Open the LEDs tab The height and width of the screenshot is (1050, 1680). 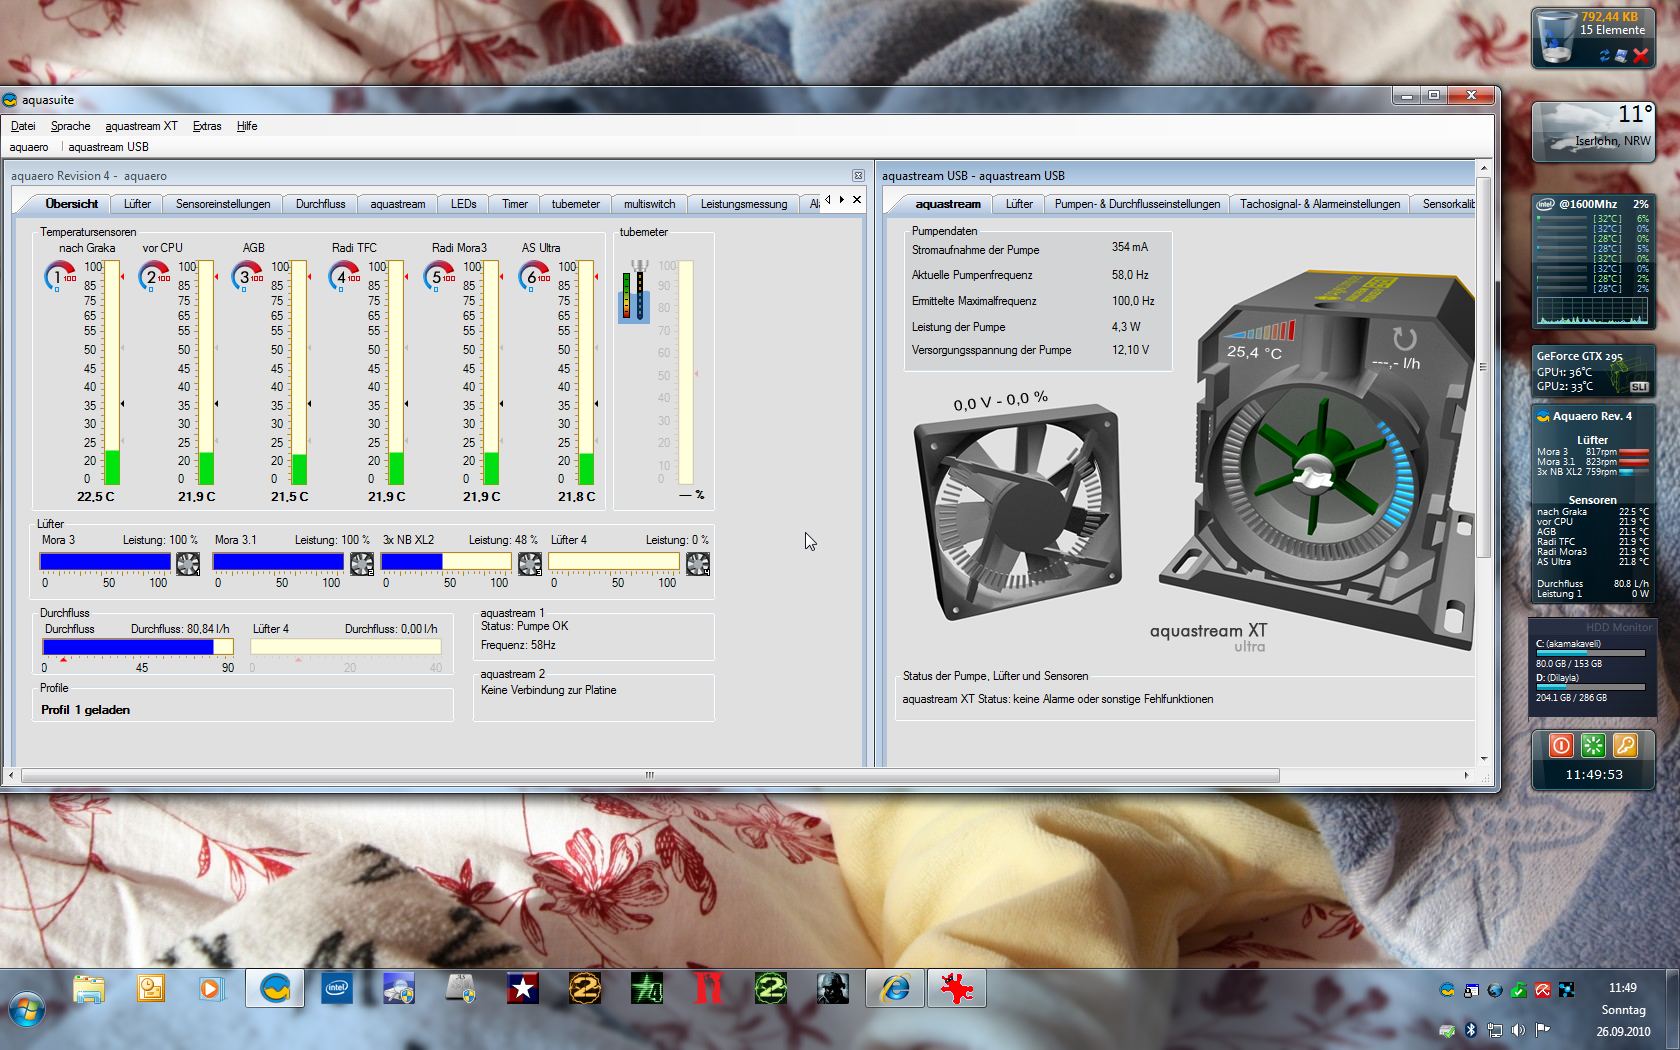click(x=463, y=204)
